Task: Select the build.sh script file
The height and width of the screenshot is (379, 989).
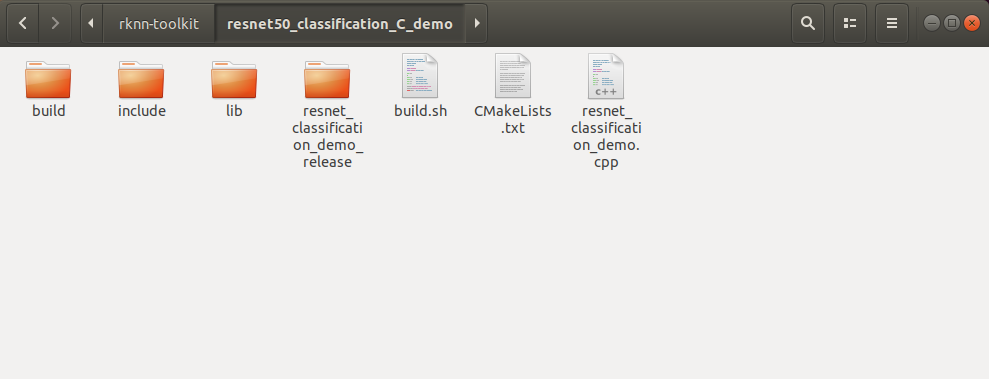Action: click(x=420, y=76)
